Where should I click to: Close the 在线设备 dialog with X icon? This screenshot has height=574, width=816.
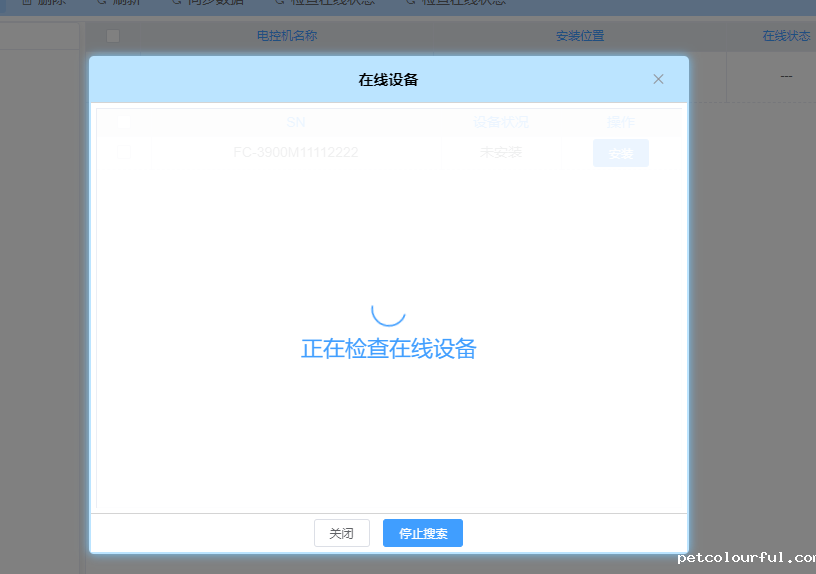click(x=658, y=79)
